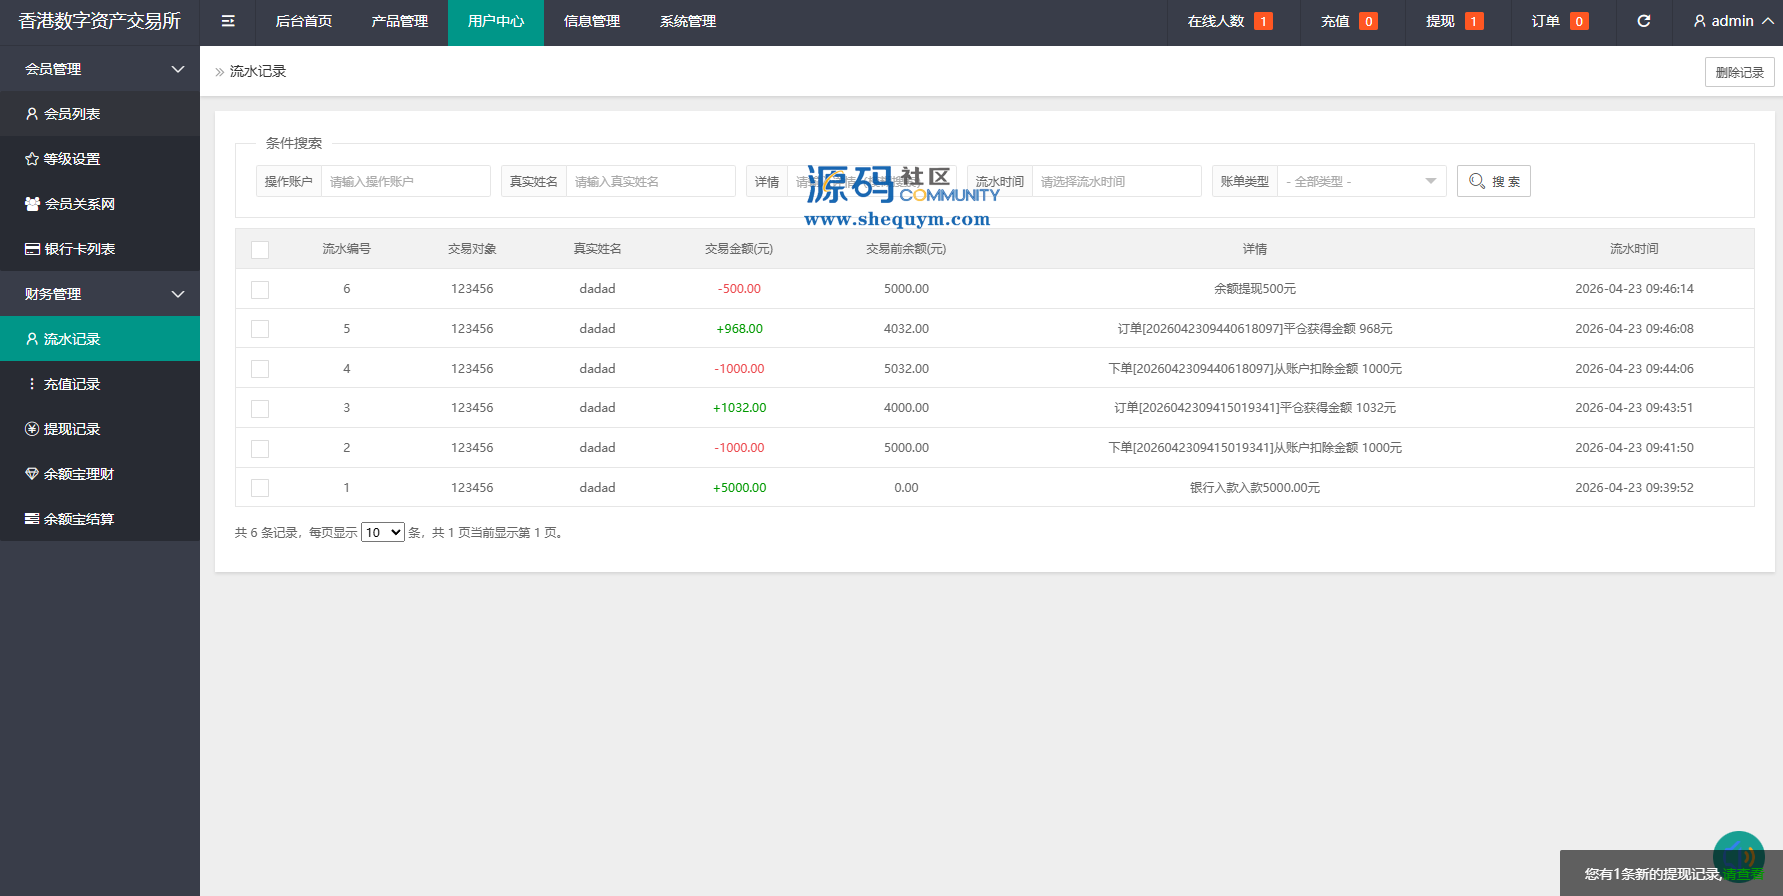Open the 系统管理 top menu
The image size is (1783, 896).
[x=688, y=22]
